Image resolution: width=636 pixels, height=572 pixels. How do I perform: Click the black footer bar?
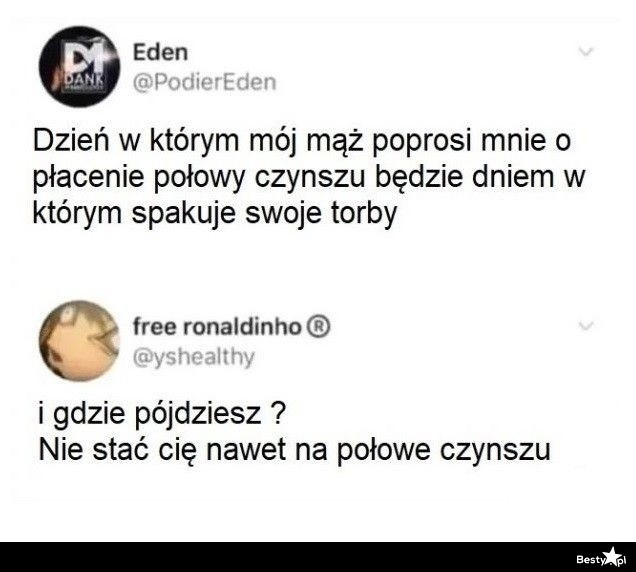[x=318, y=557]
